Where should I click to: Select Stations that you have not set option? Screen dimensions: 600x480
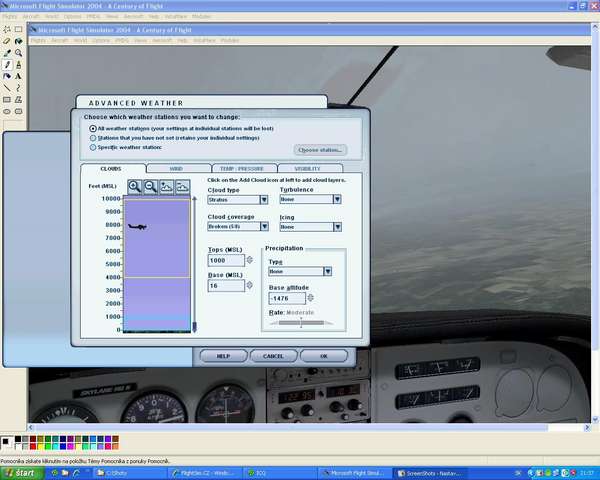(93, 138)
